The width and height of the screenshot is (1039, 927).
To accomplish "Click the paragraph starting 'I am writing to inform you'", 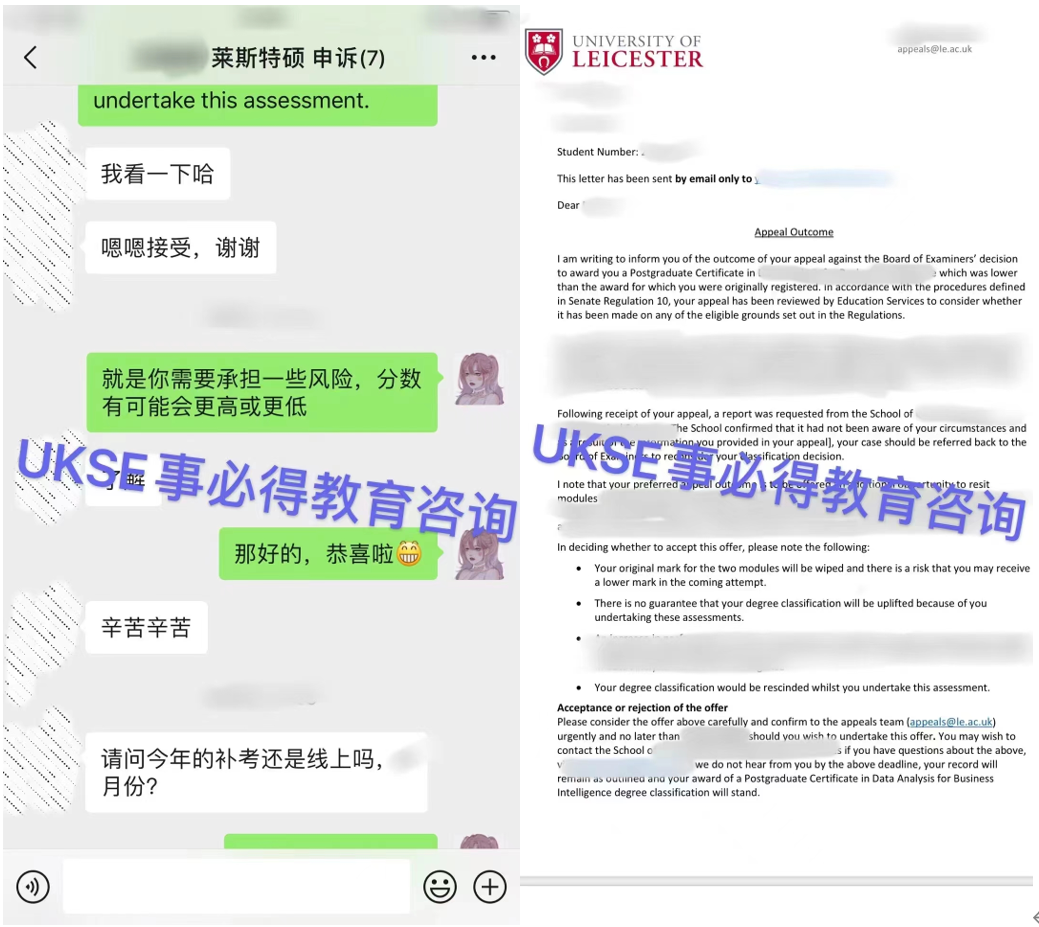I will (791, 286).
